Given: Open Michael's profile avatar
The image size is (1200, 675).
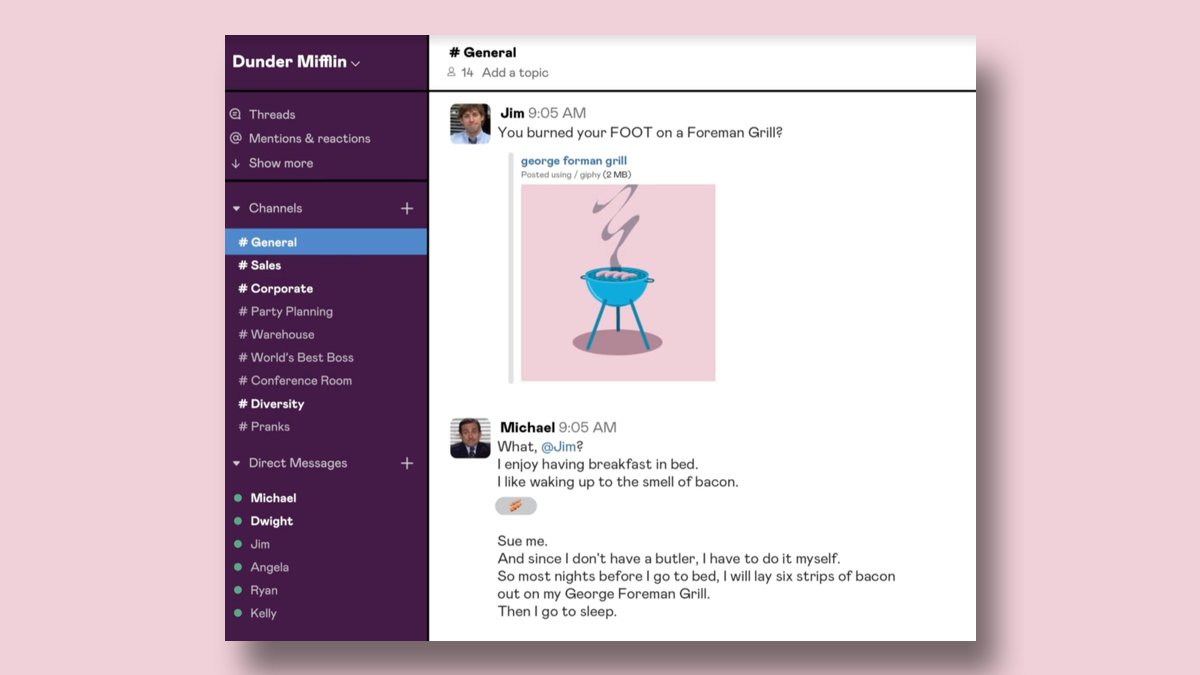Looking at the screenshot, I should coord(468,437).
